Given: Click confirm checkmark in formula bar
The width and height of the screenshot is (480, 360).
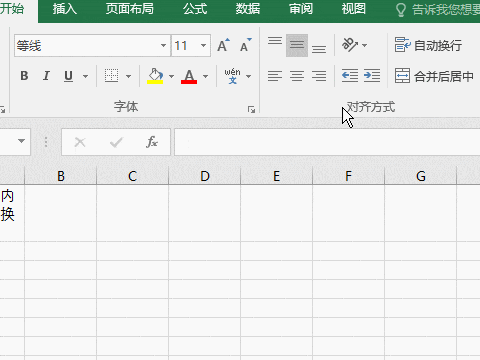Looking at the screenshot, I should [116, 143].
